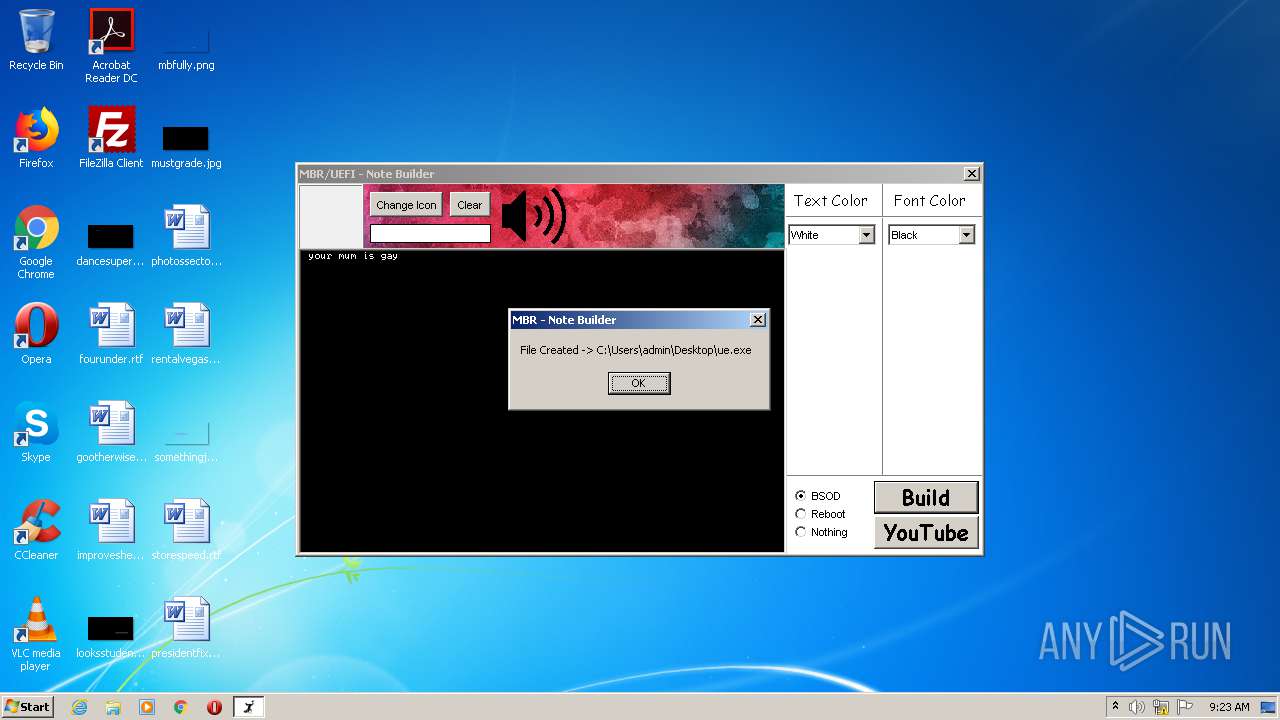The image size is (1280, 720).
Task: Open the VLC media player shortcut
Action: point(36,634)
